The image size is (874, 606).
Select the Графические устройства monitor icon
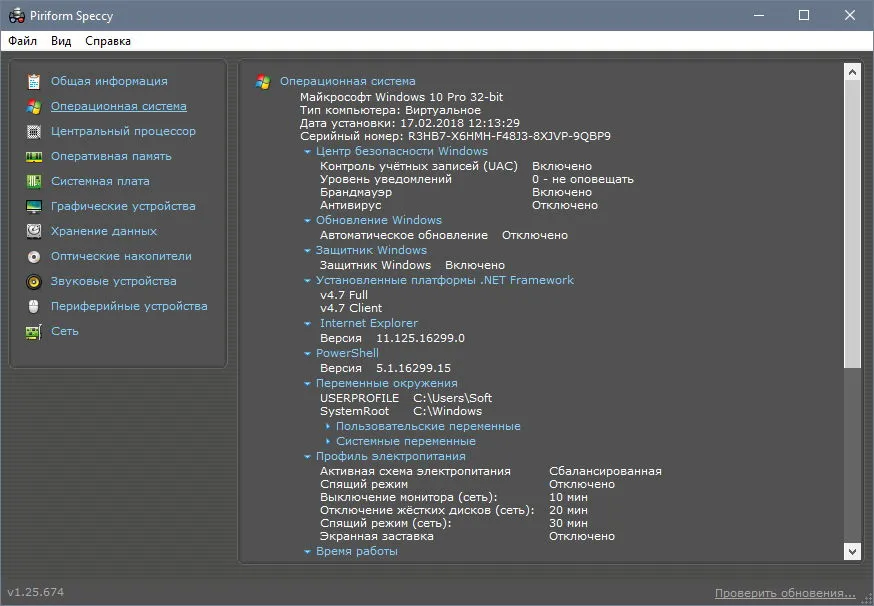coord(34,206)
